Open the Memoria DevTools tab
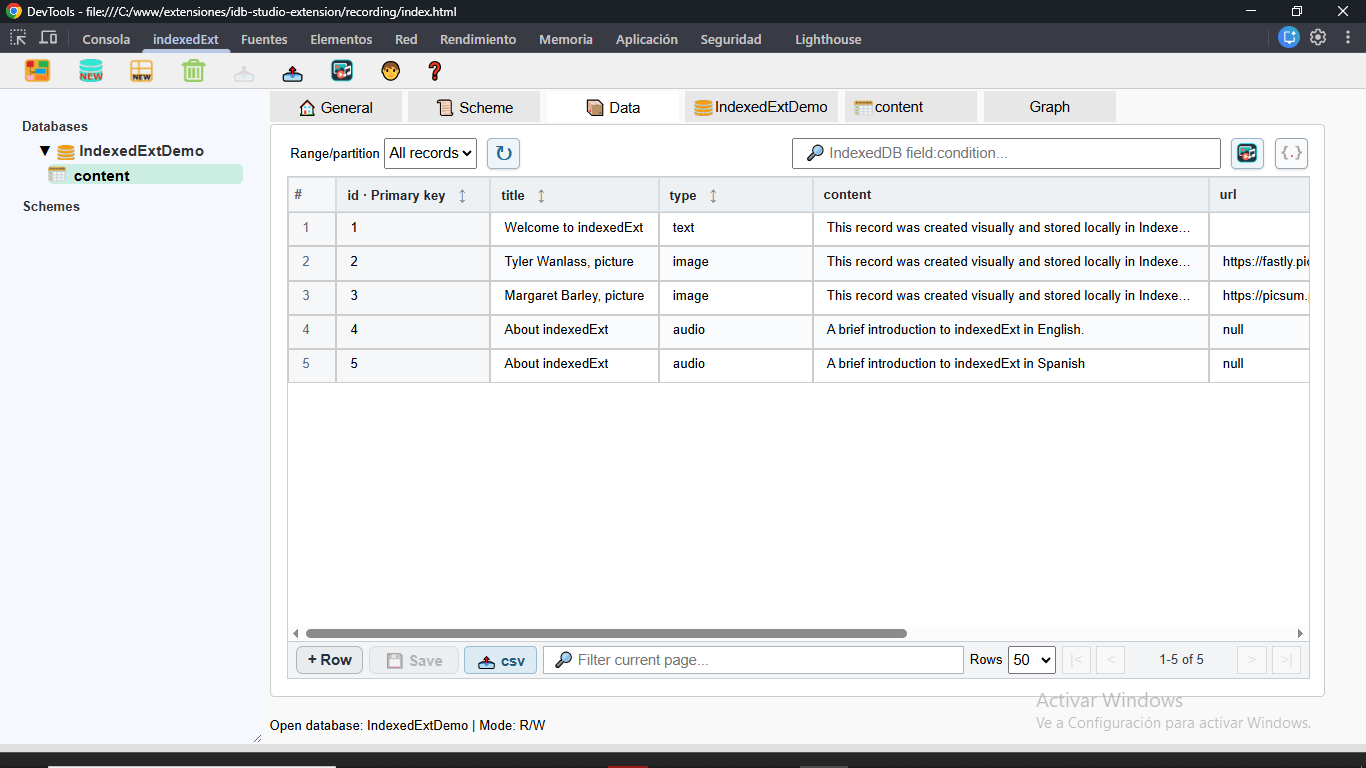 tap(566, 39)
